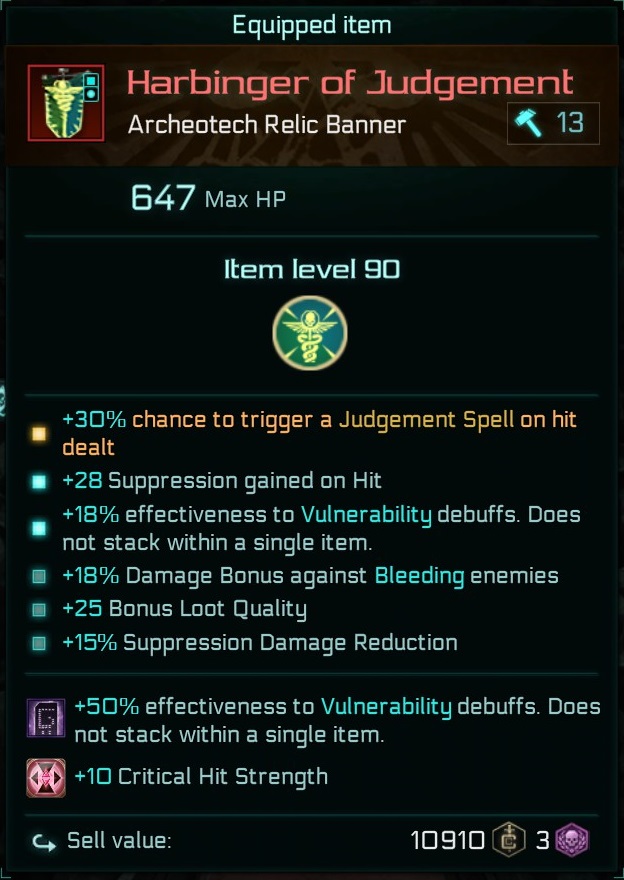Image resolution: width=624 pixels, height=880 pixels.
Task: Click the Vulnerability keyword in +50% line
Action: tap(386, 707)
